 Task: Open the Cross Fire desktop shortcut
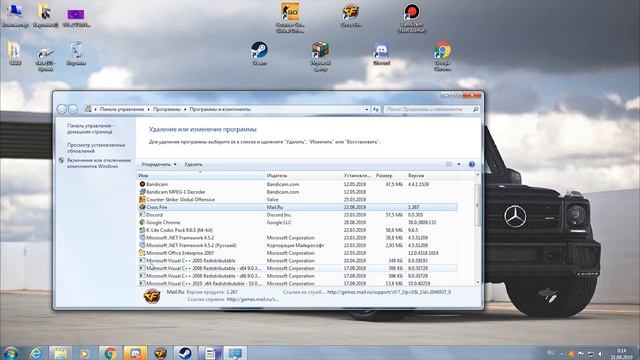[351, 15]
